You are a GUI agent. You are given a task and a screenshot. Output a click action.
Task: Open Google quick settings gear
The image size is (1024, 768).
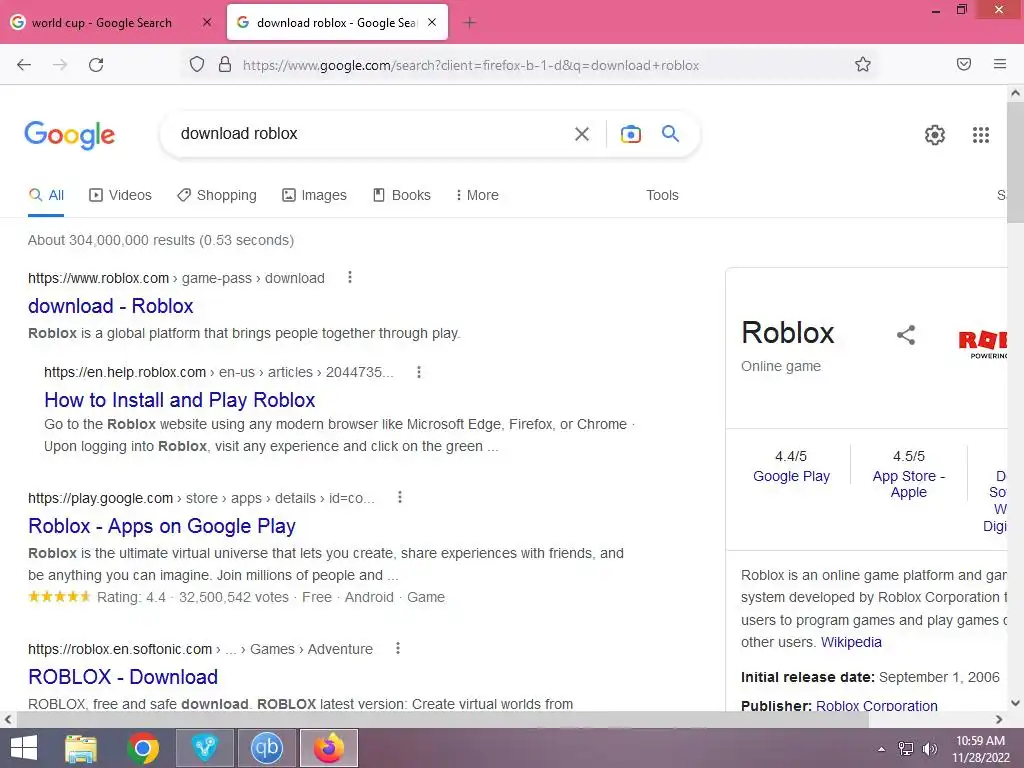[935, 135]
